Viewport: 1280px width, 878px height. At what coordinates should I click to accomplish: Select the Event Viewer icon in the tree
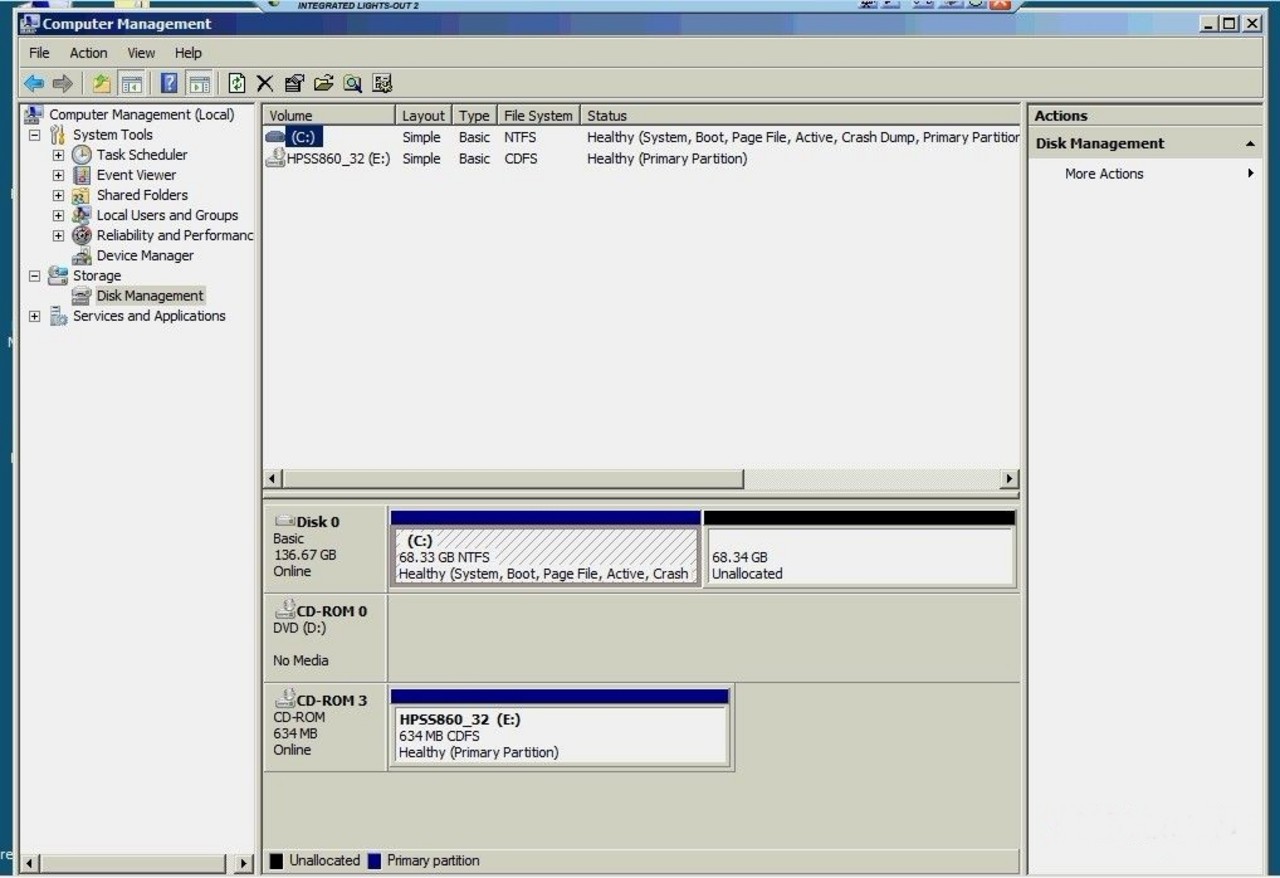pos(82,175)
